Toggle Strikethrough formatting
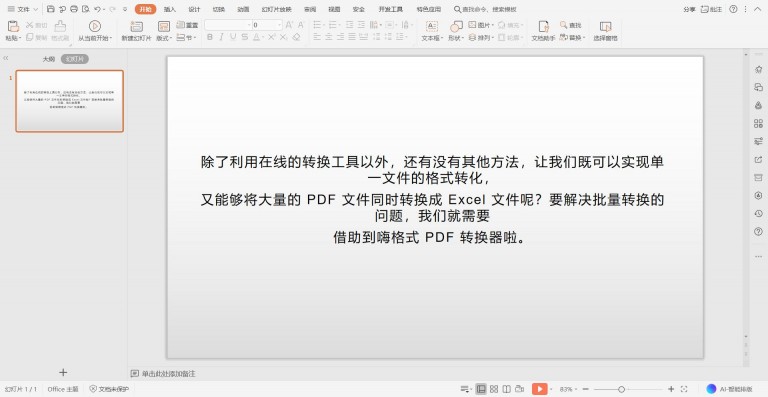Screen dimensions: 768x397 tap(244, 37)
